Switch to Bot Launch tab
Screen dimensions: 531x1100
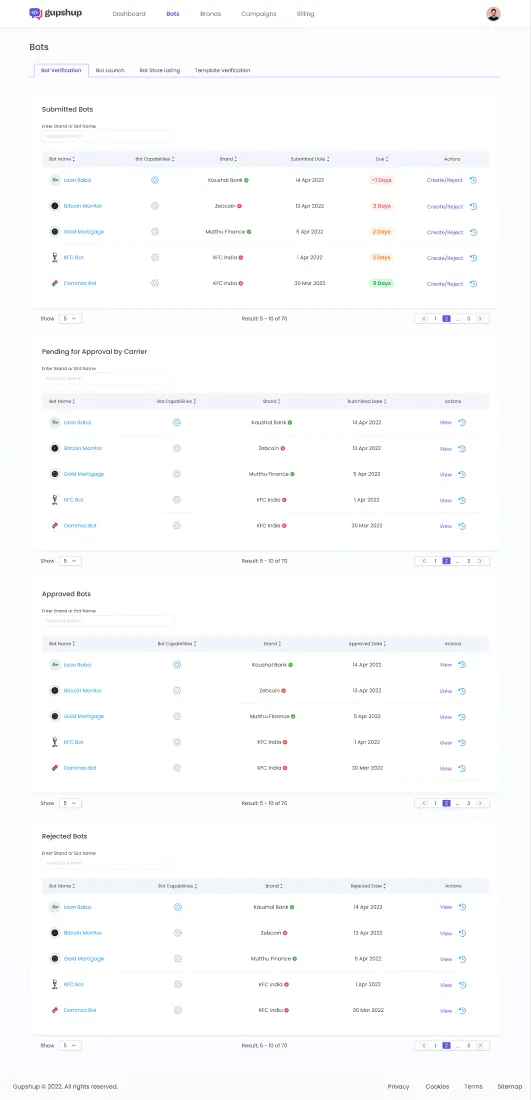coord(110,70)
